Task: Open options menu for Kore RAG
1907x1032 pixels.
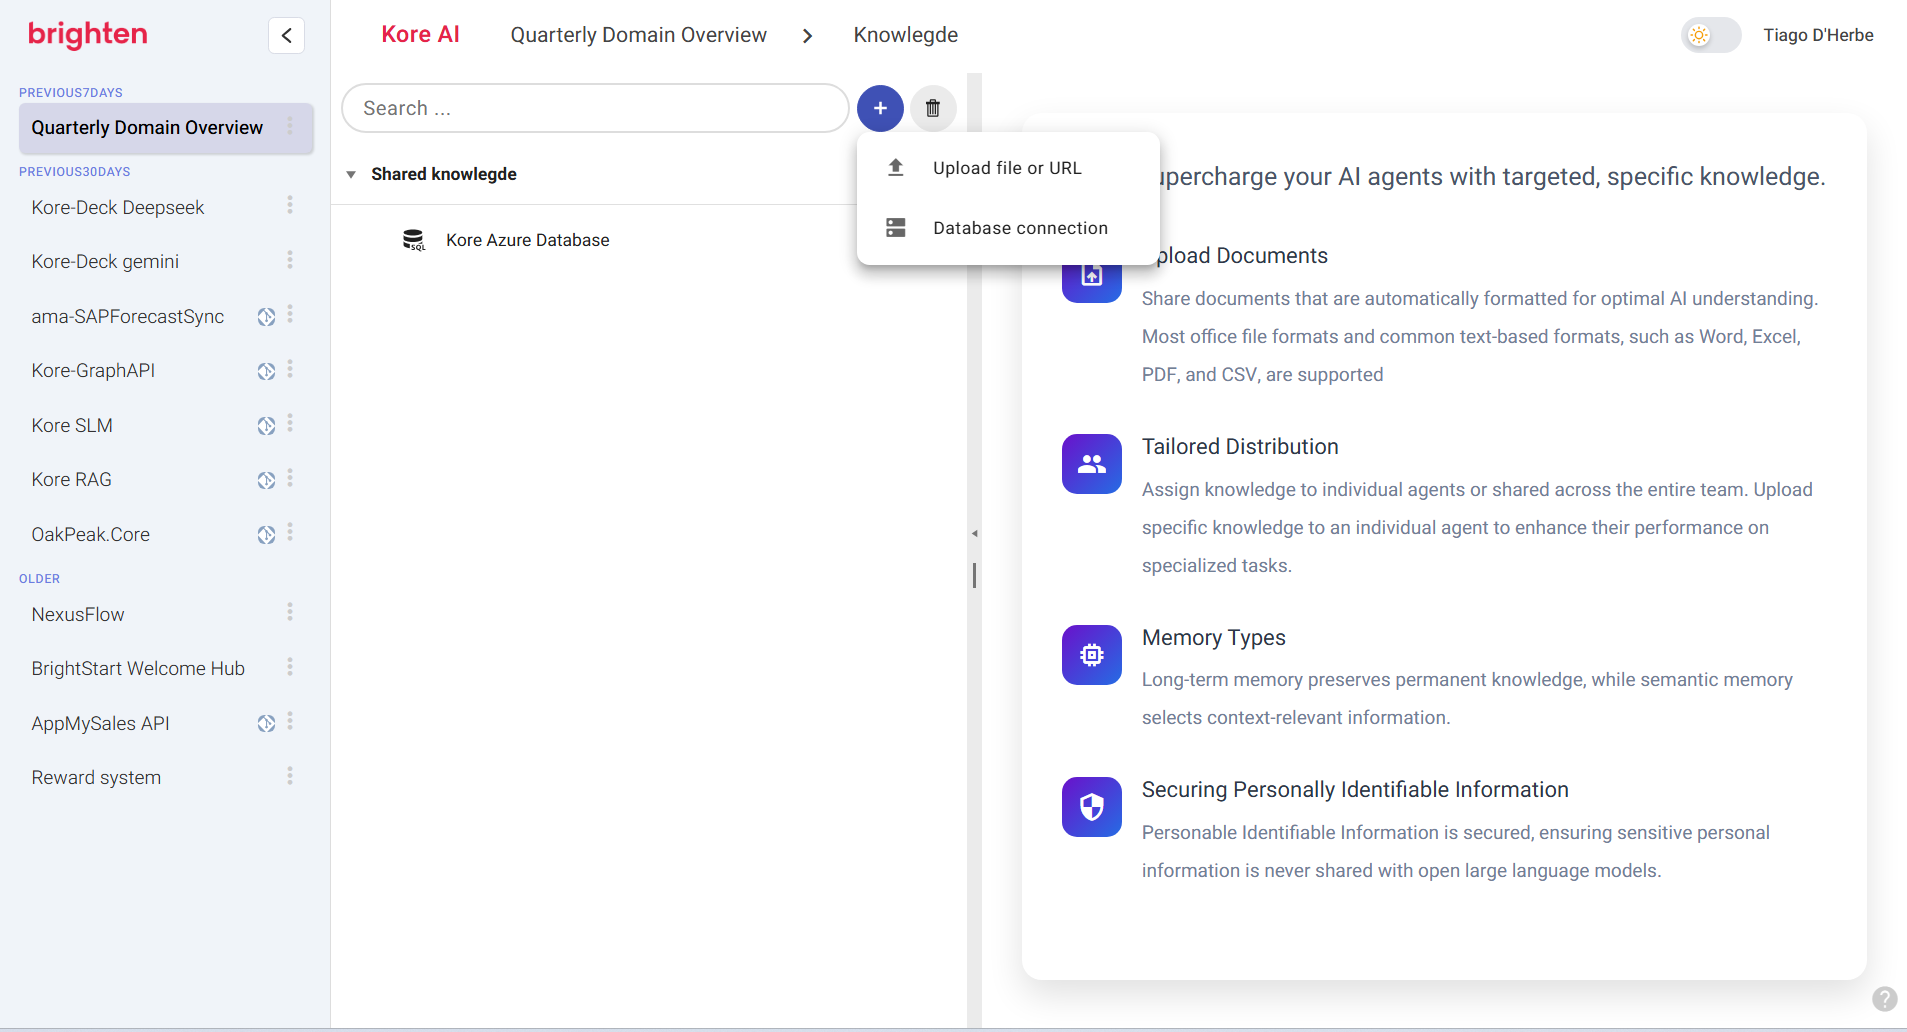Action: 290,478
